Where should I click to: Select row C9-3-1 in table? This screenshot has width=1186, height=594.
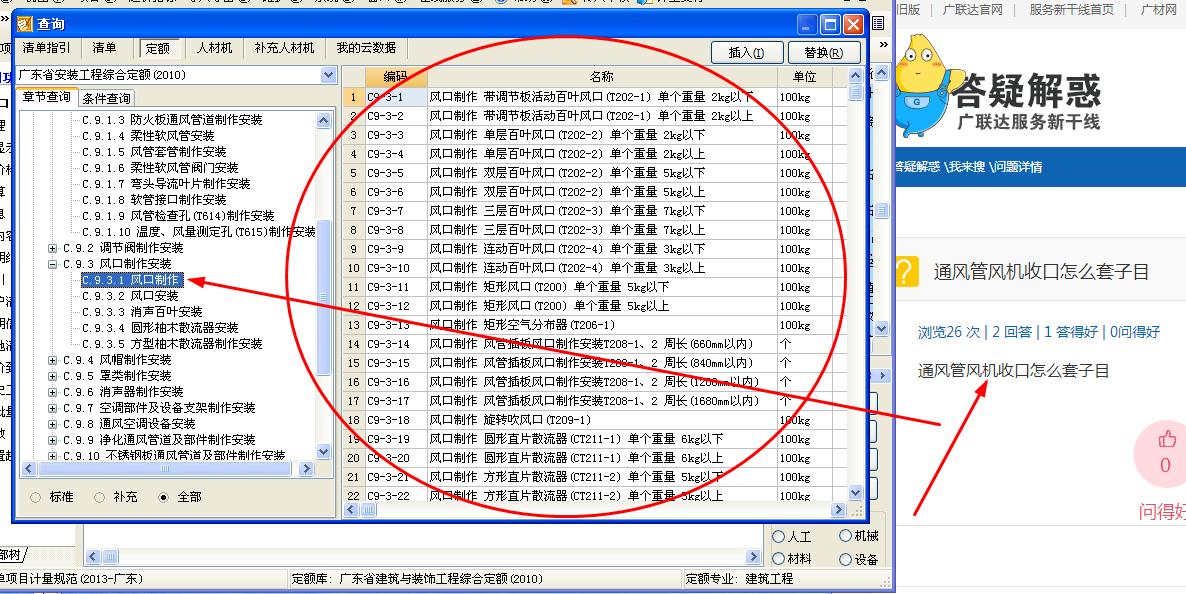coord(595,97)
